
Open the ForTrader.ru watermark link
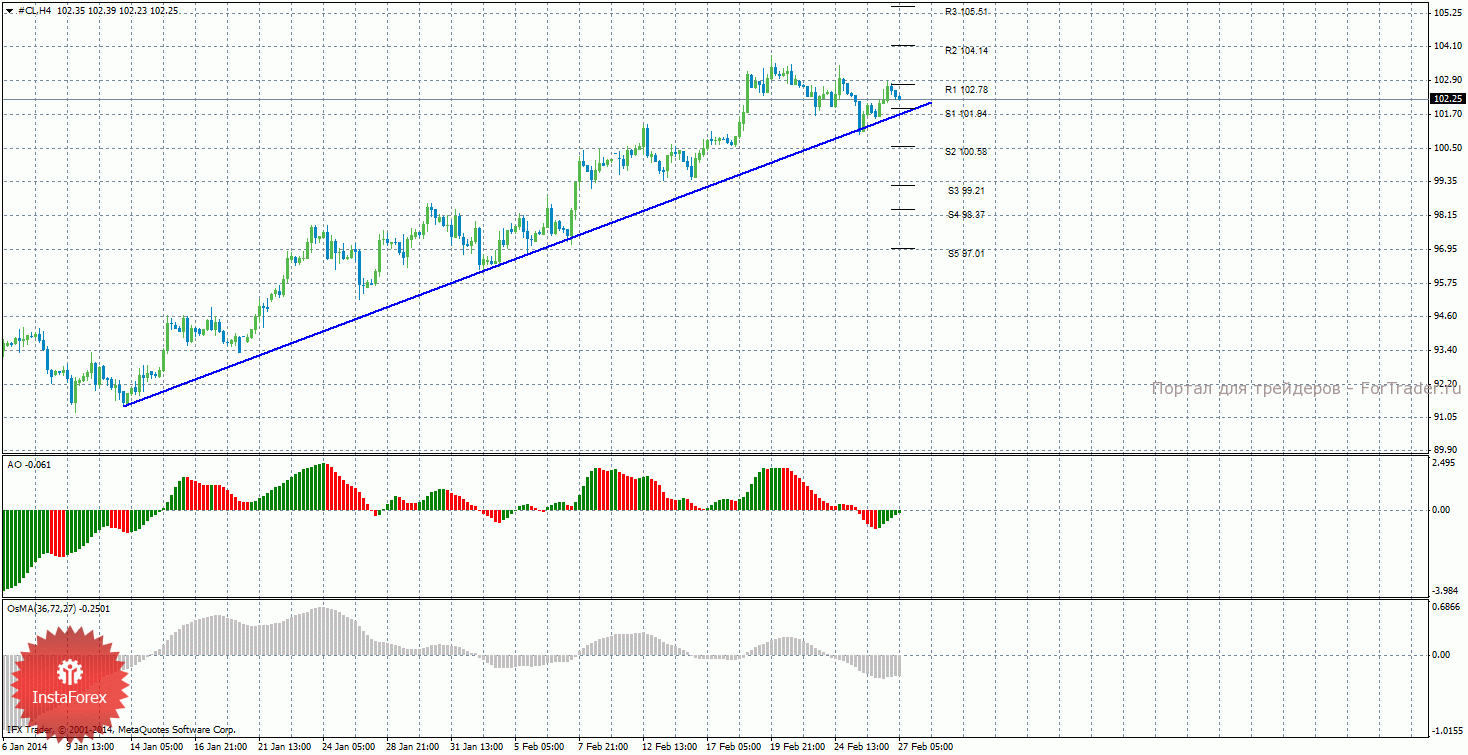tap(1305, 388)
